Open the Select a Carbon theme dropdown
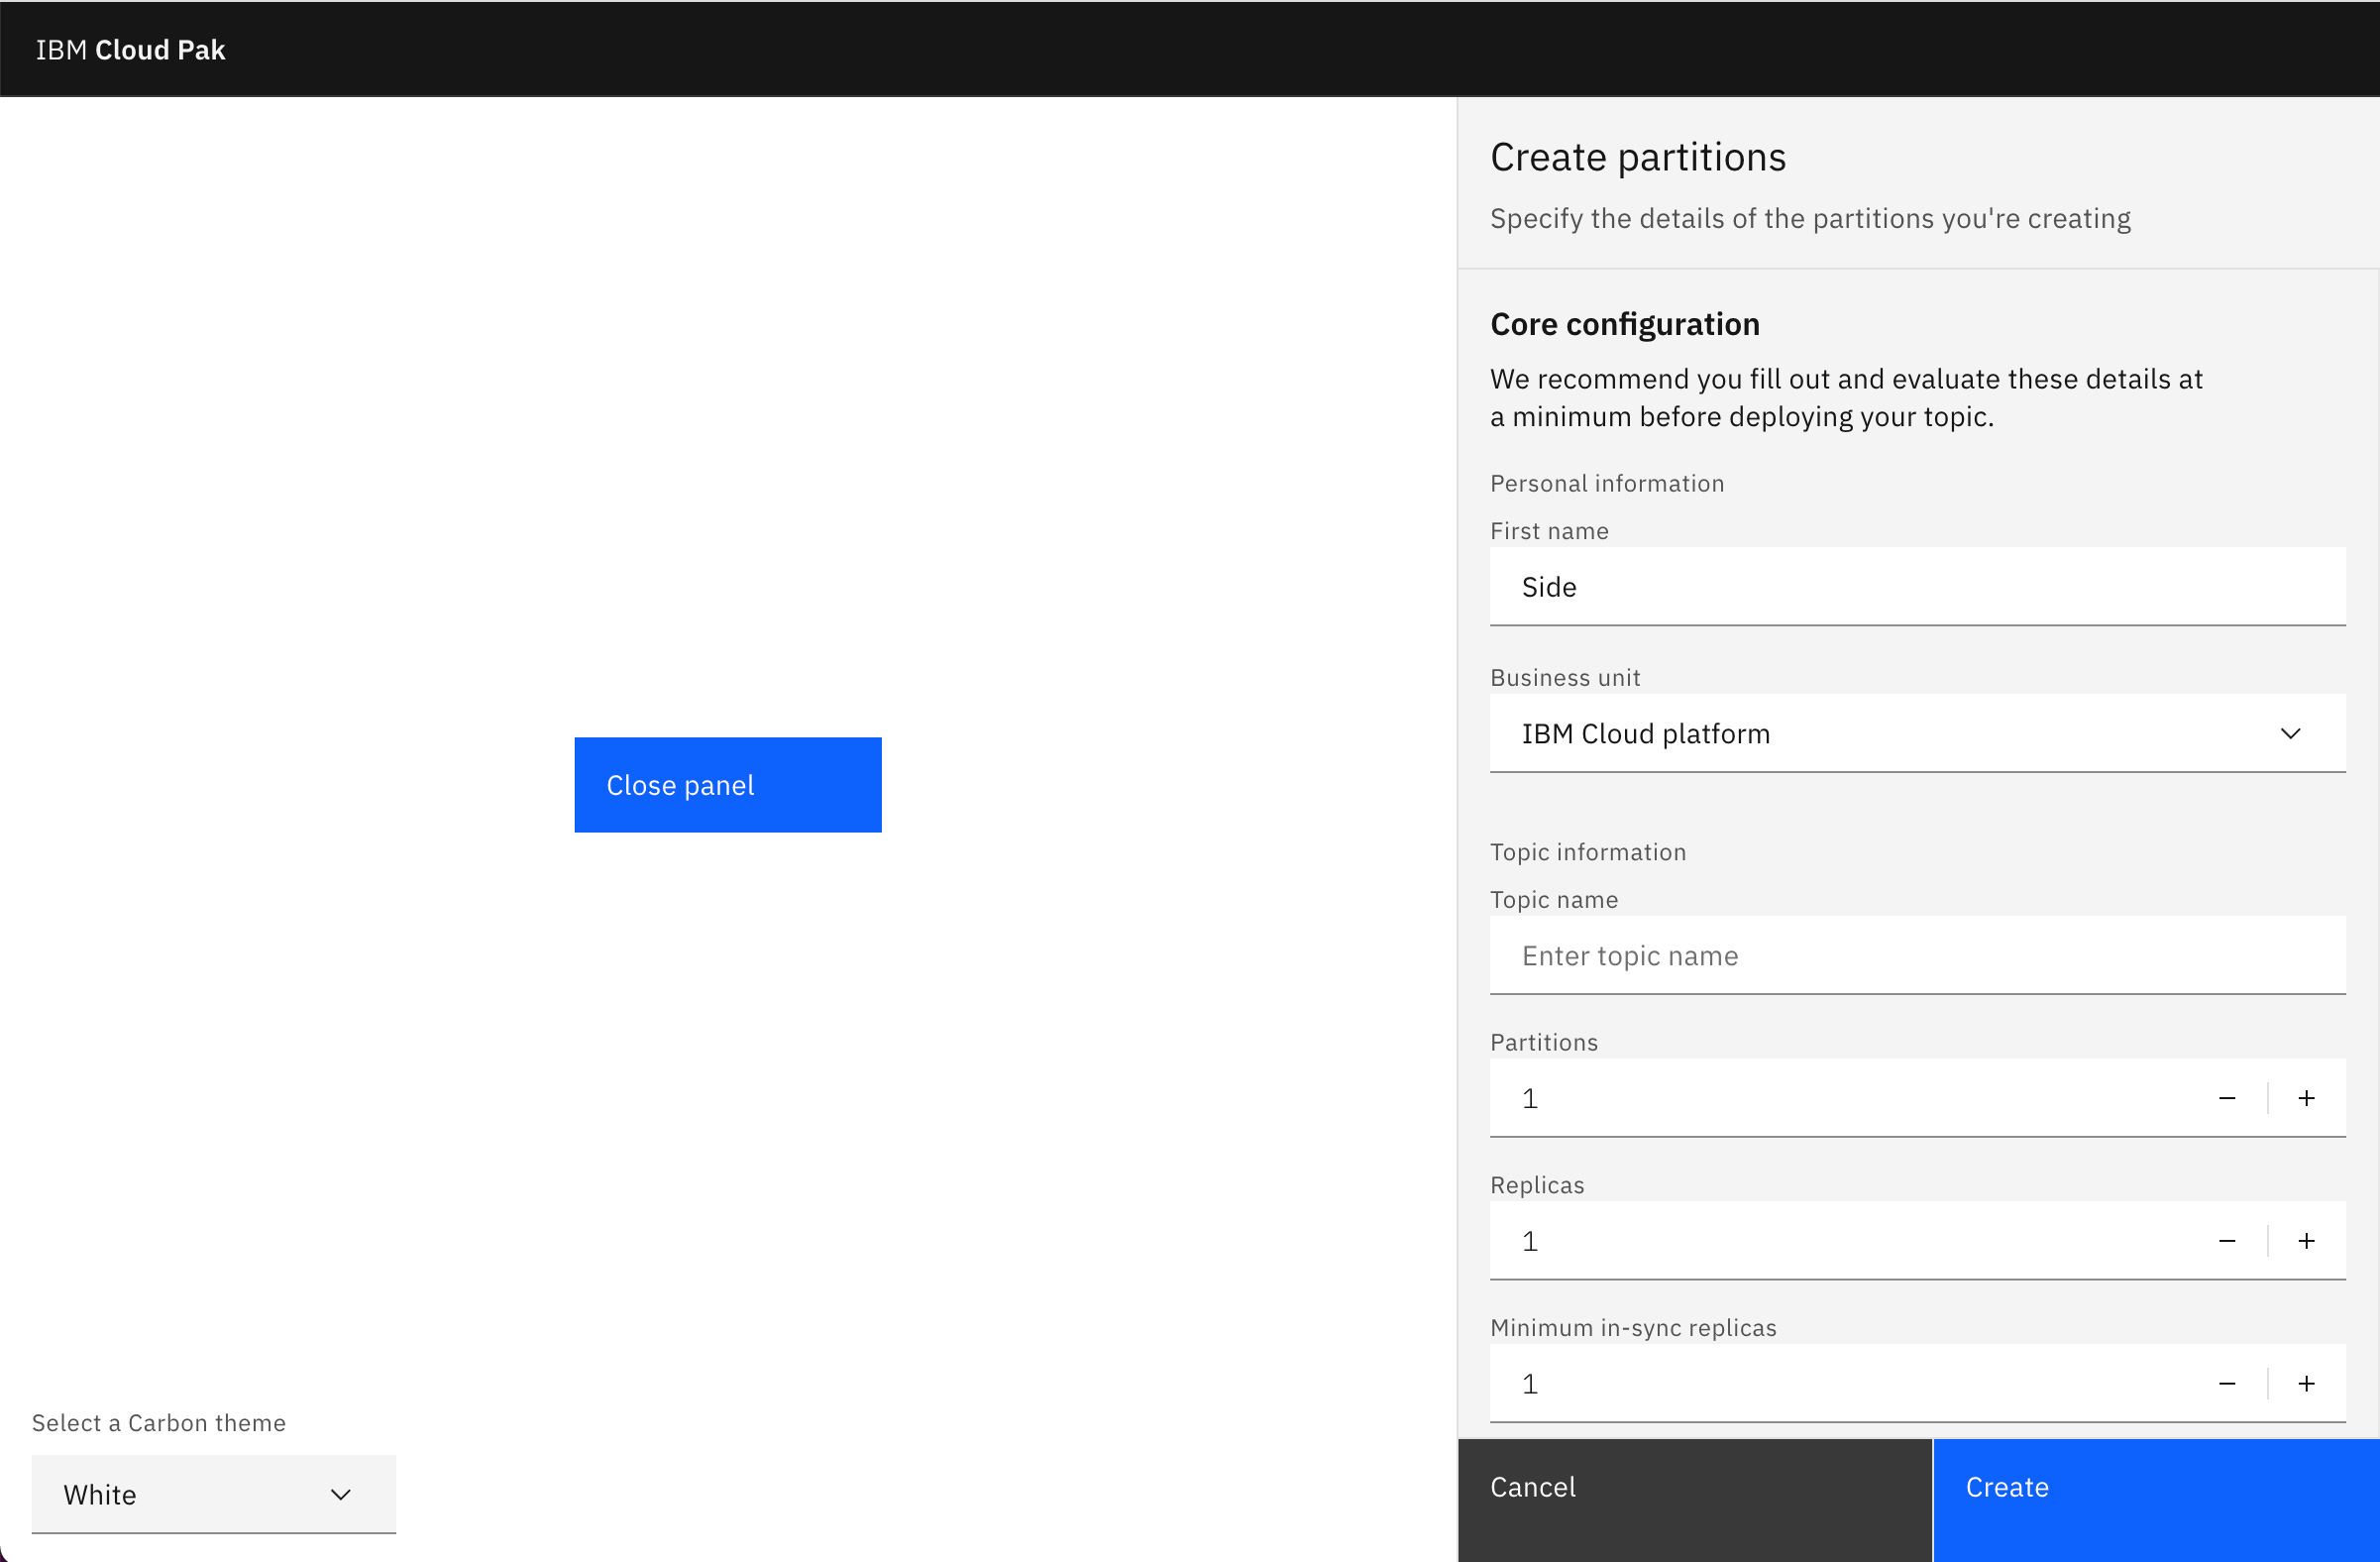 click(213, 1494)
